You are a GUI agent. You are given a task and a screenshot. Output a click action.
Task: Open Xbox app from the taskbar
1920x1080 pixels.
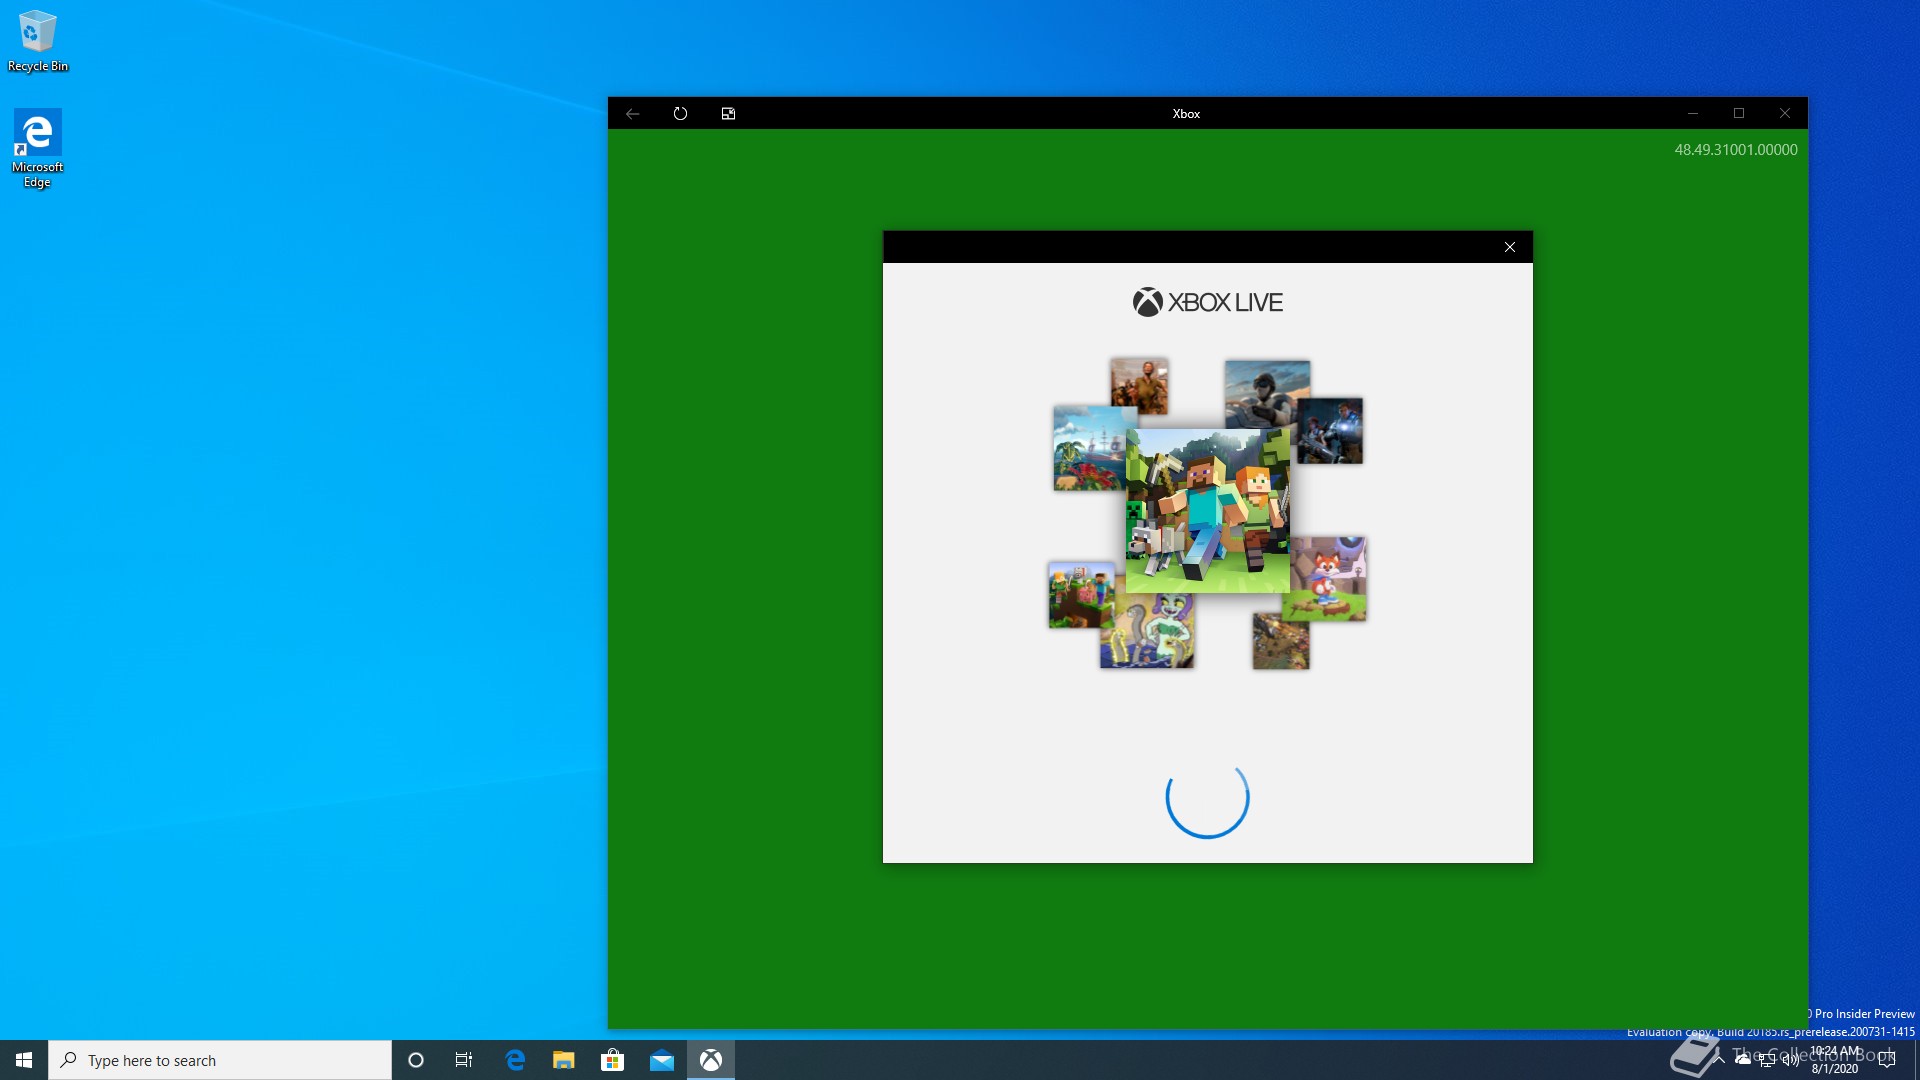pos(710,1060)
